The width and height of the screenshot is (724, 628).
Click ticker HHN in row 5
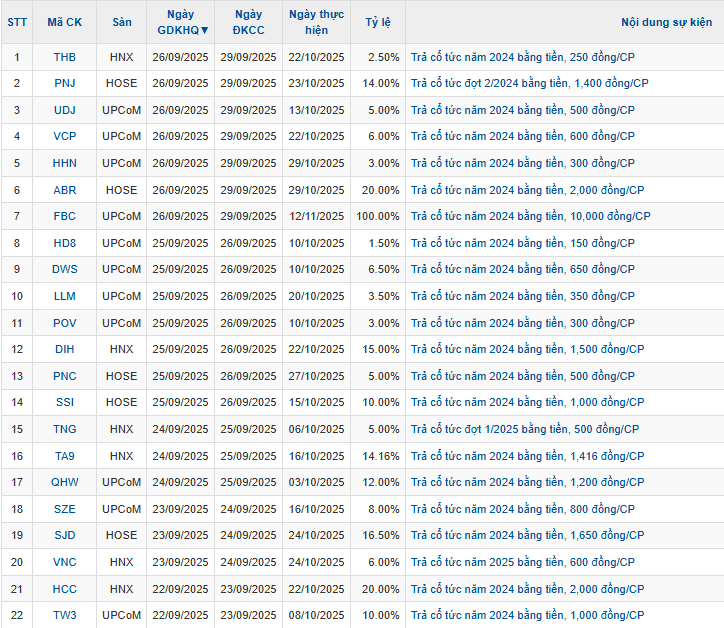64,163
